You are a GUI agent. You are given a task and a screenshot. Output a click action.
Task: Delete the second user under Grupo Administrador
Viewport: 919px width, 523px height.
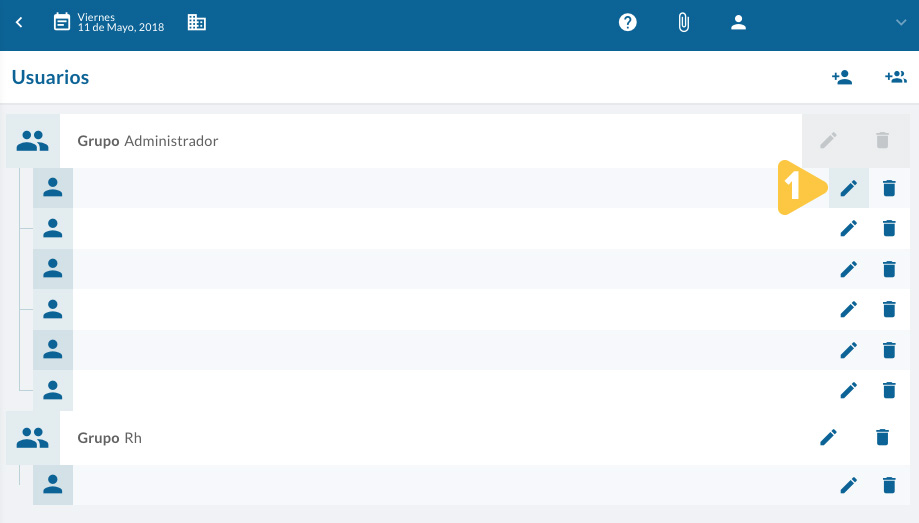pos(889,228)
